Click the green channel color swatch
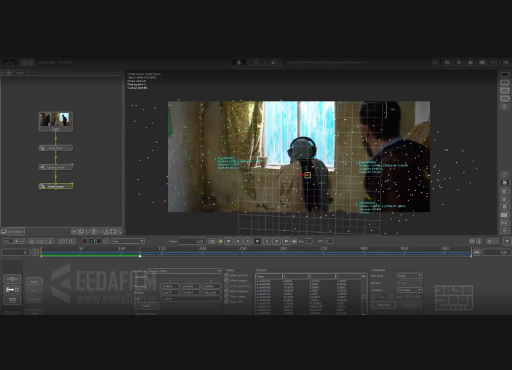 coord(92,241)
